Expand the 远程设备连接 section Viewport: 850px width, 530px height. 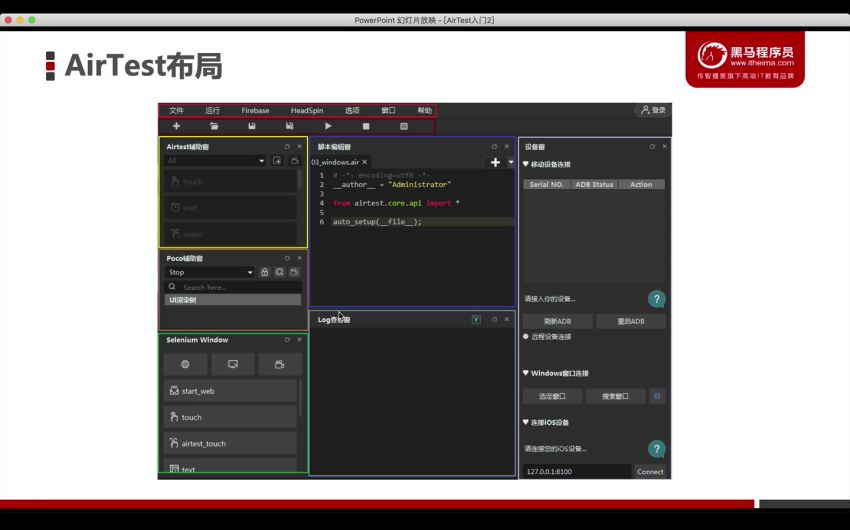526,337
